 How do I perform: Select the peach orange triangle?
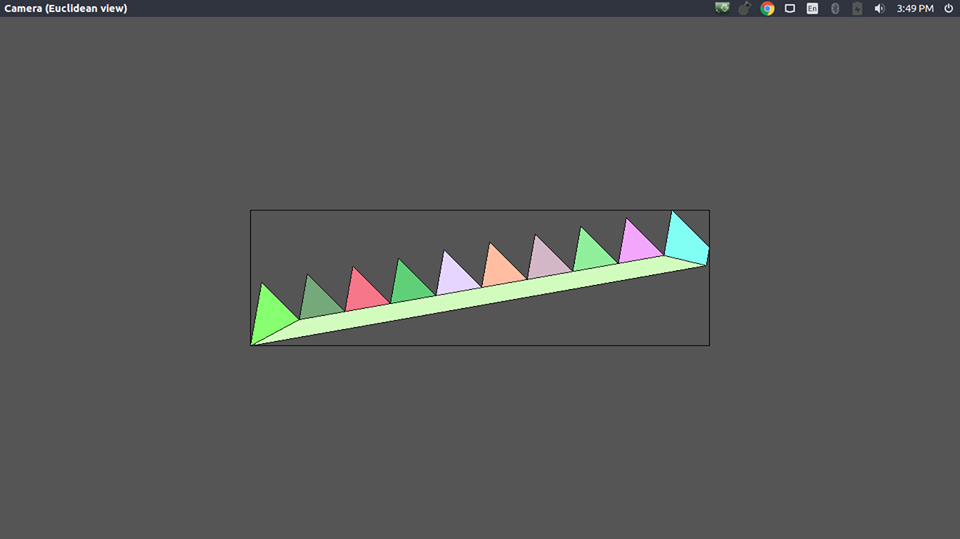click(x=501, y=268)
